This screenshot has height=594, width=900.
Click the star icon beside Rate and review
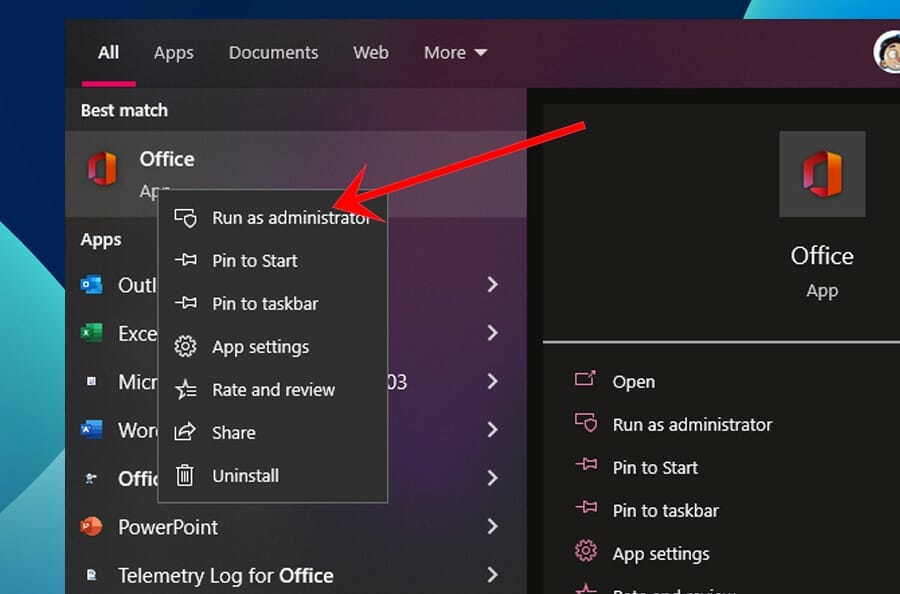point(185,389)
